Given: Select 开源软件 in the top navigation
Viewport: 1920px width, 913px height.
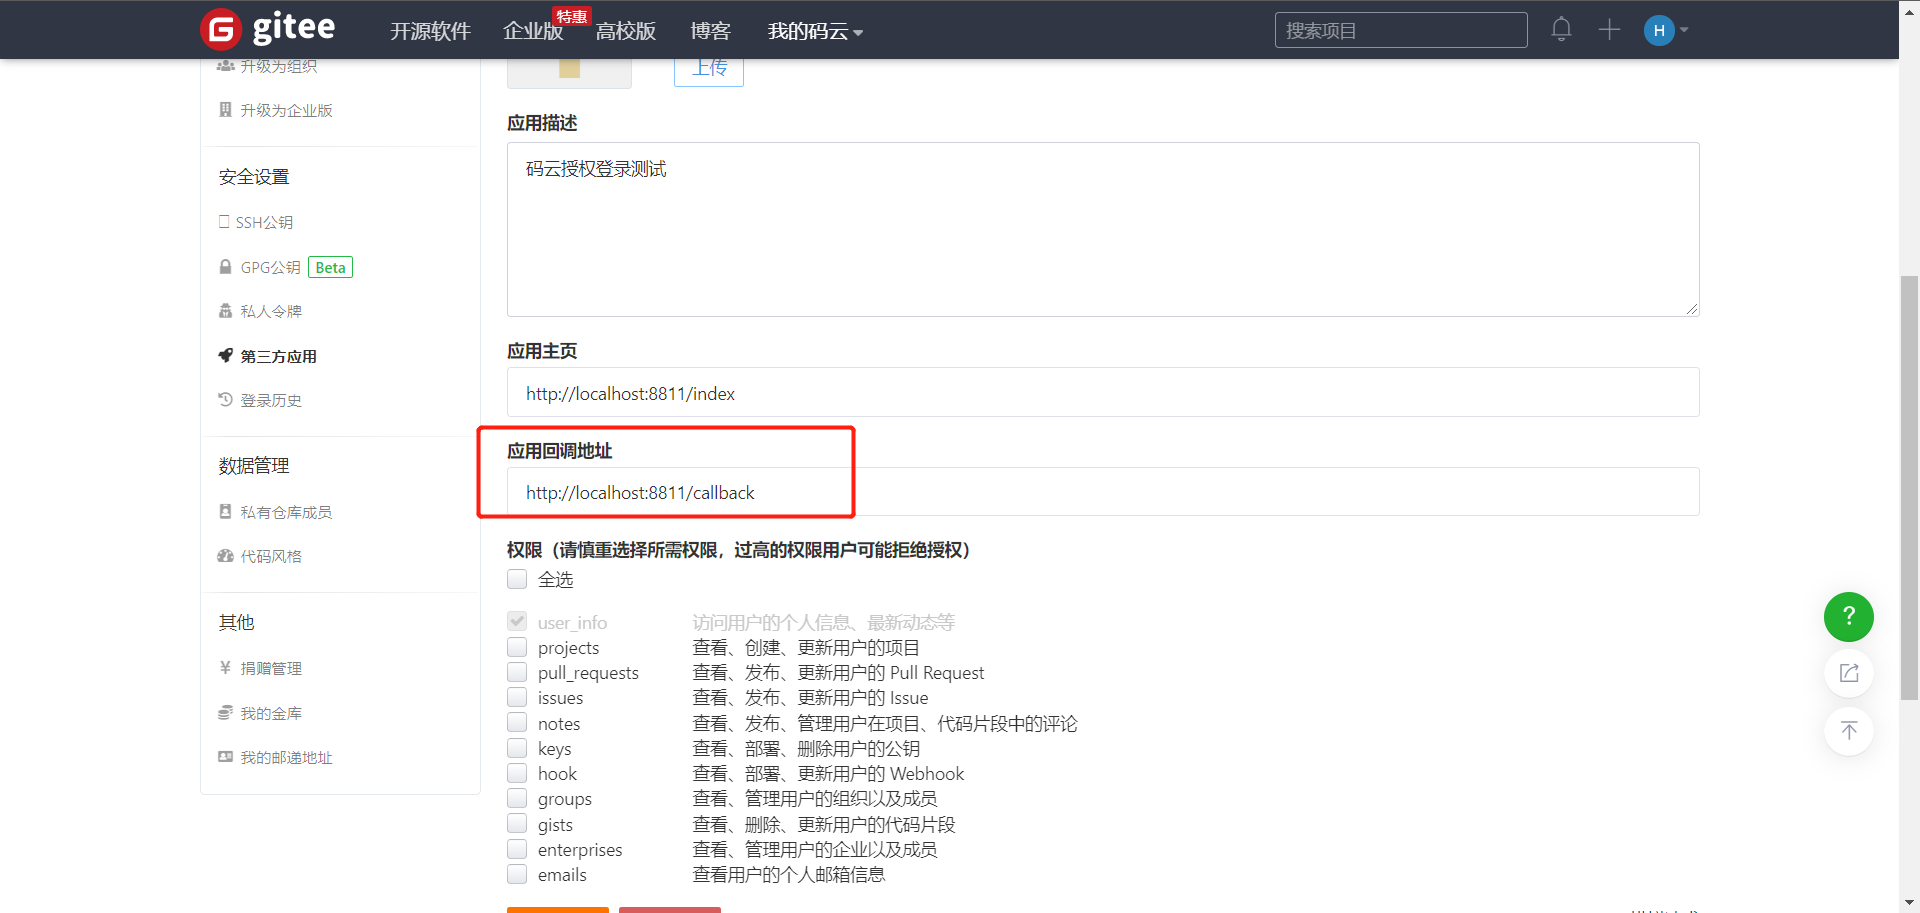Looking at the screenshot, I should pyautogui.click(x=430, y=31).
